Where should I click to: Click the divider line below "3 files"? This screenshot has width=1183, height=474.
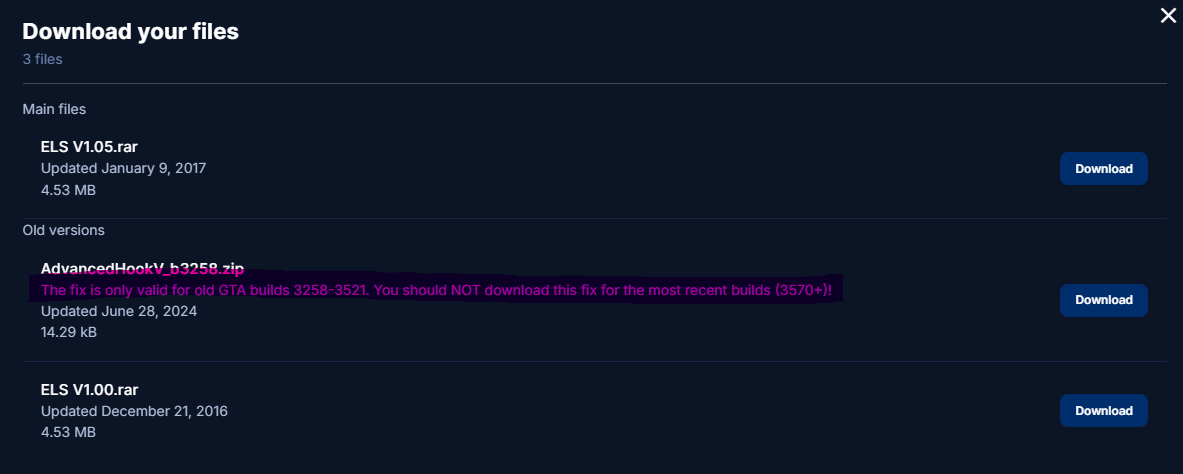594,83
